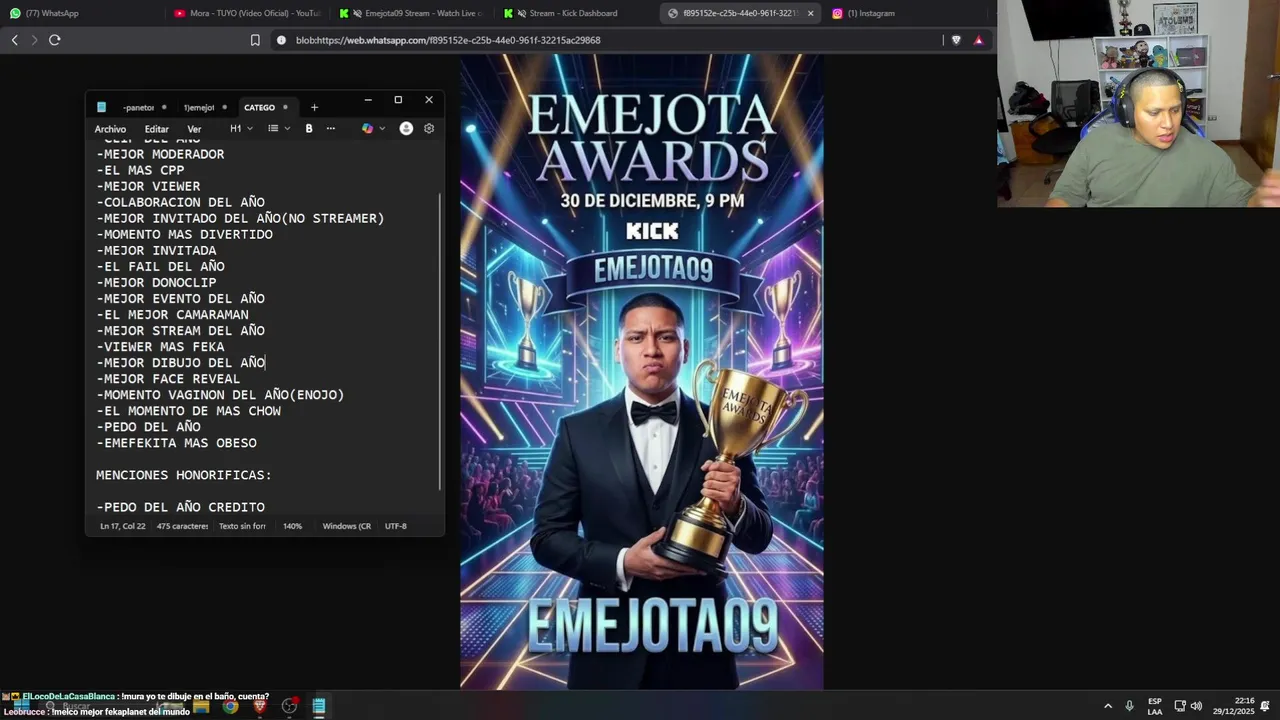This screenshot has height=720, width=1280.
Task: Click '-MEJOR INVITADO DEL AÑO(NO STREAMER)' line
Action: (240, 218)
